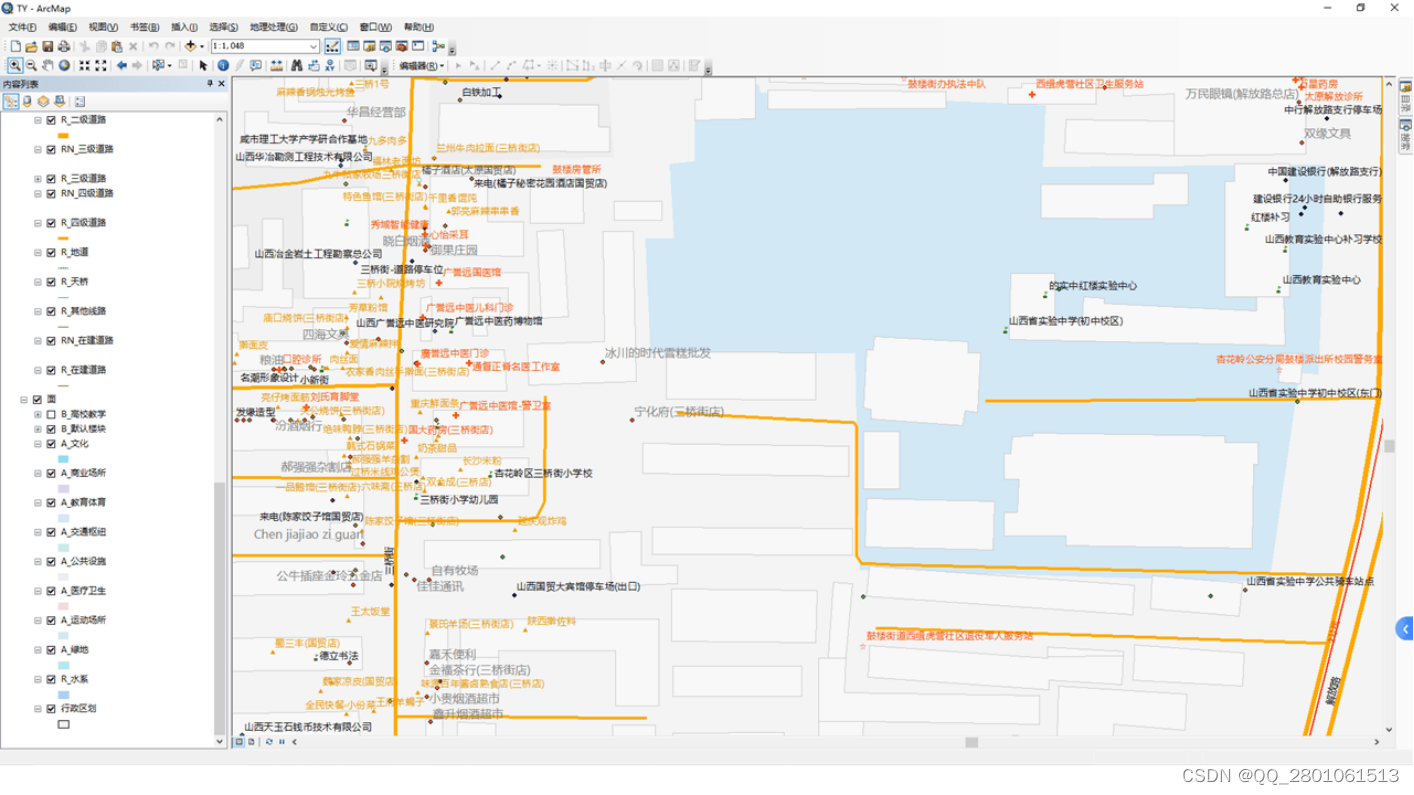1414x795 pixels.
Task: Open the 编辑器 dropdown menu
Action: pos(421,66)
